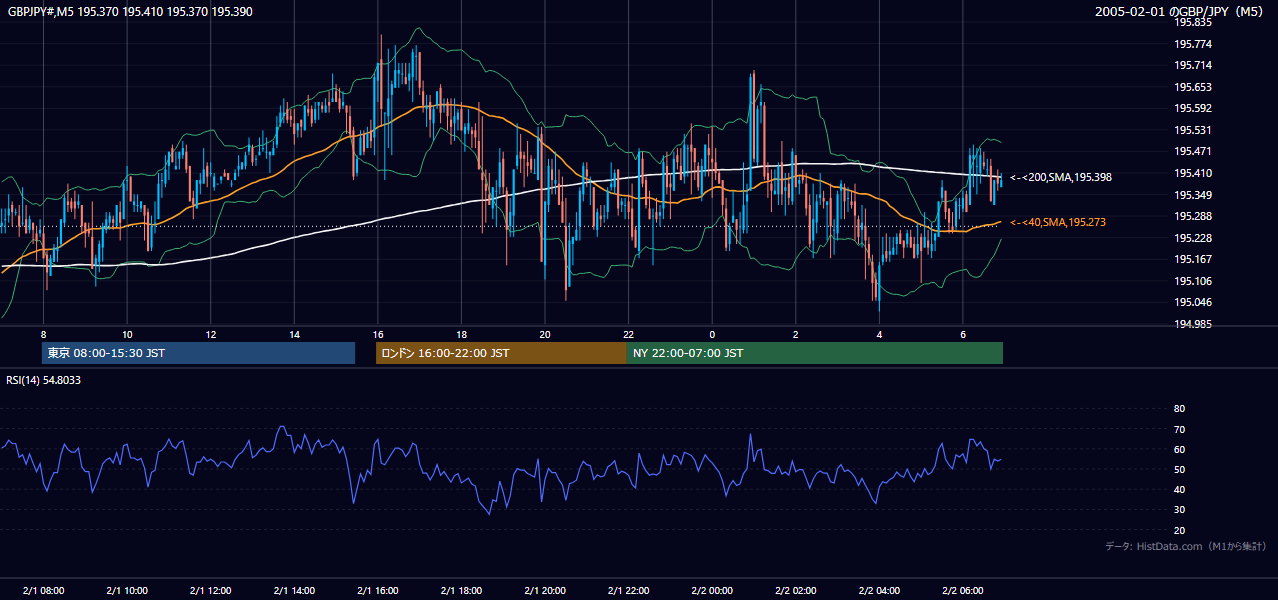Click the 200 SMA 195.398 label

click(x=1061, y=177)
